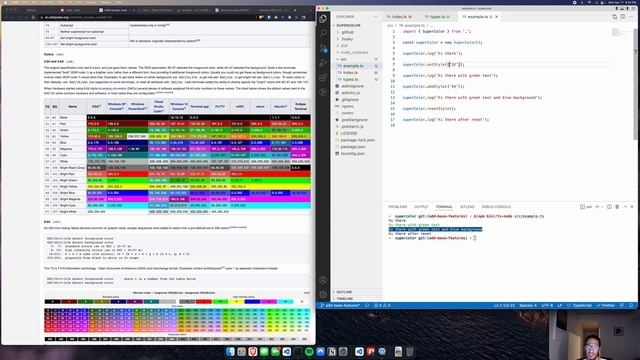Open Finder in the dock
640x360 pixels.
tap(230, 351)
